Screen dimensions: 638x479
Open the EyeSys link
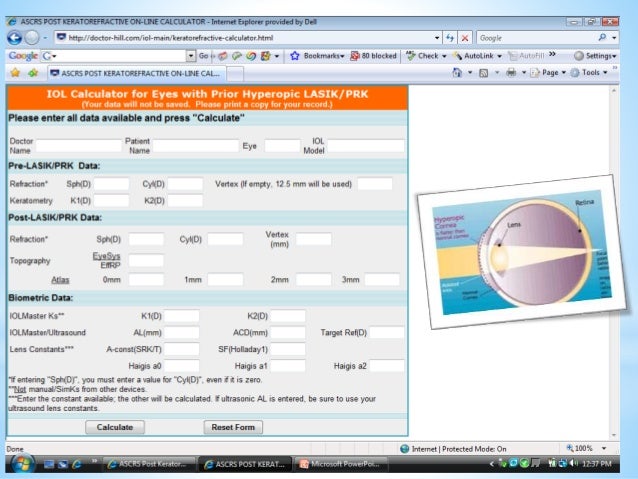pyautogui.click(x=107, y=256)
